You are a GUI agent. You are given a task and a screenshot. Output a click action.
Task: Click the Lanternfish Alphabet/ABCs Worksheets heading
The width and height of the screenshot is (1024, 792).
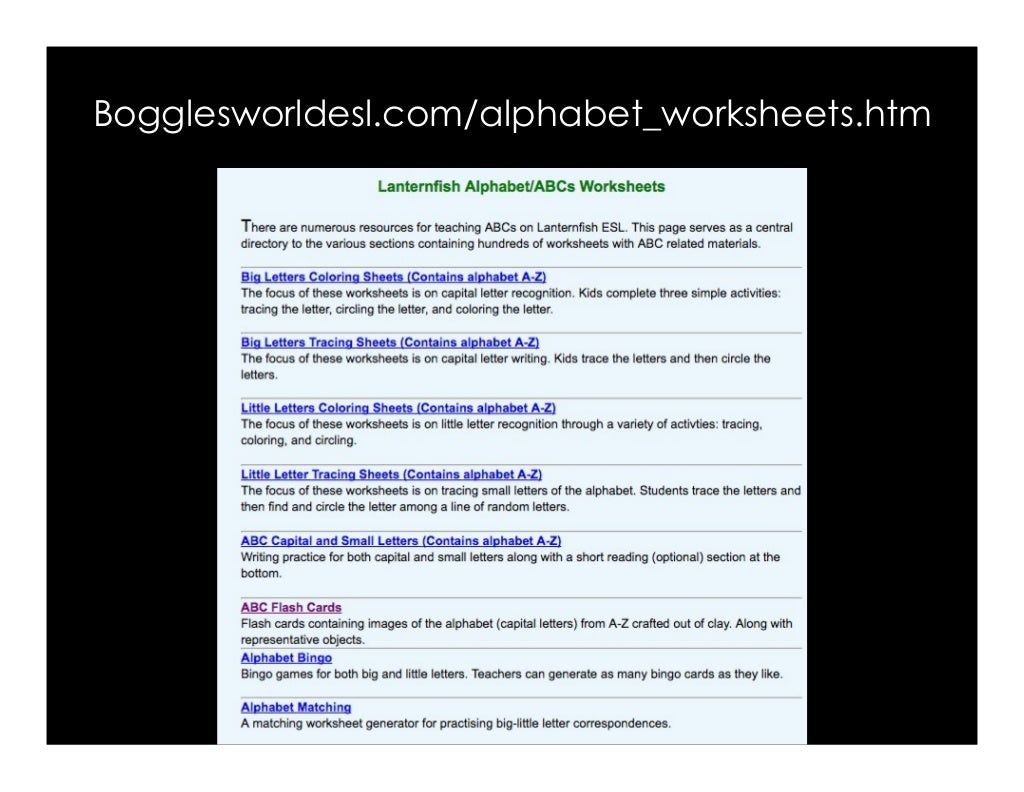(521, 187)
